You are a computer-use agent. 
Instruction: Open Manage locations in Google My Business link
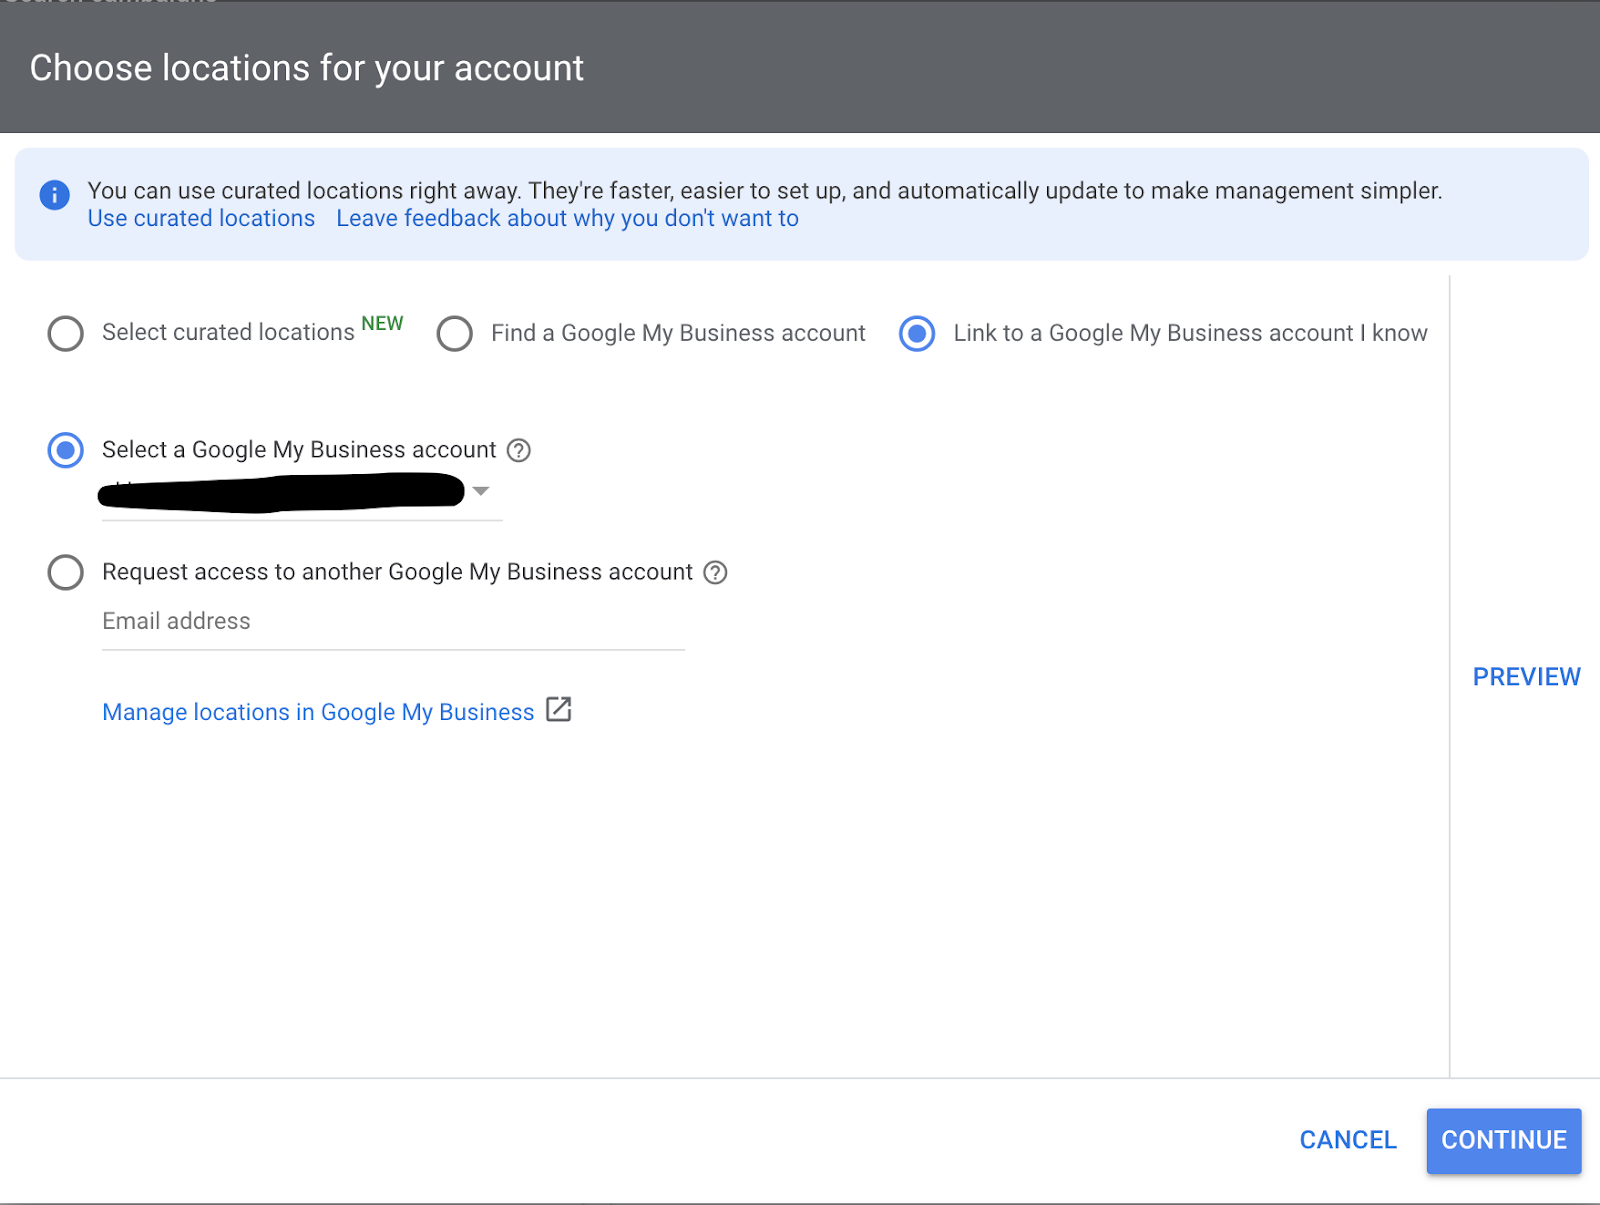(x=318, y=712)
